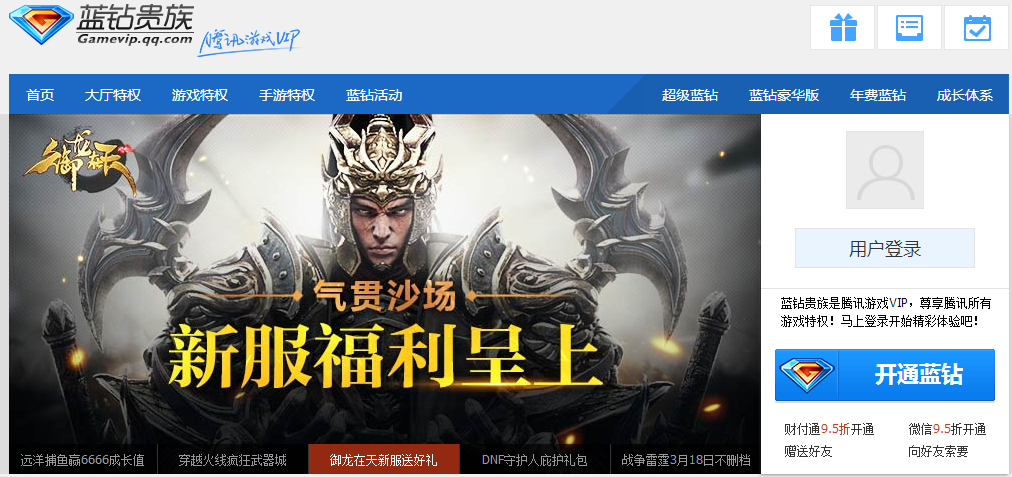The image size is (1012, 477).
Task: Click the 财付通9.5折开通 link
Action: pyautogui.click(x=829, y=429)
